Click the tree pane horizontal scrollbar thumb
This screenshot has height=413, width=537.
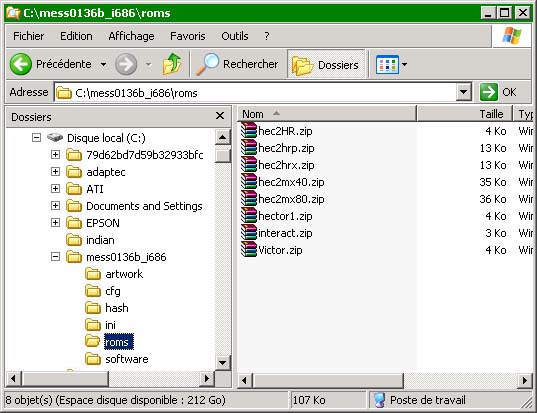point(65,378)
